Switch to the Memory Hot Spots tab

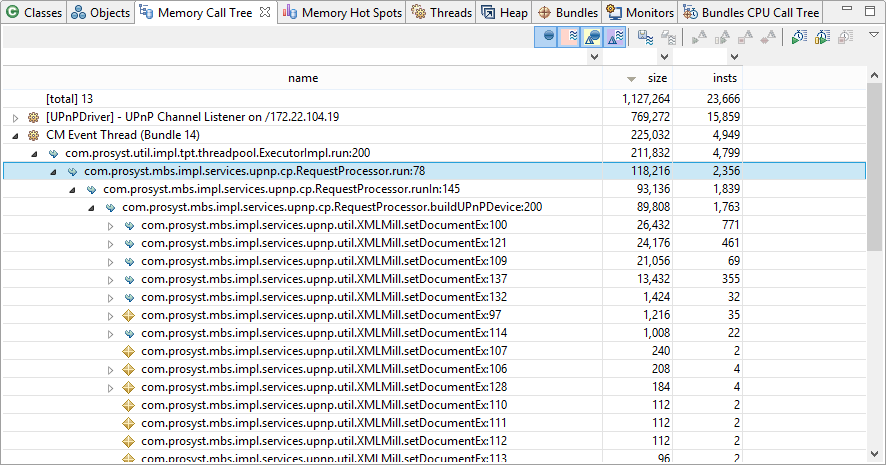pos(342,13)
